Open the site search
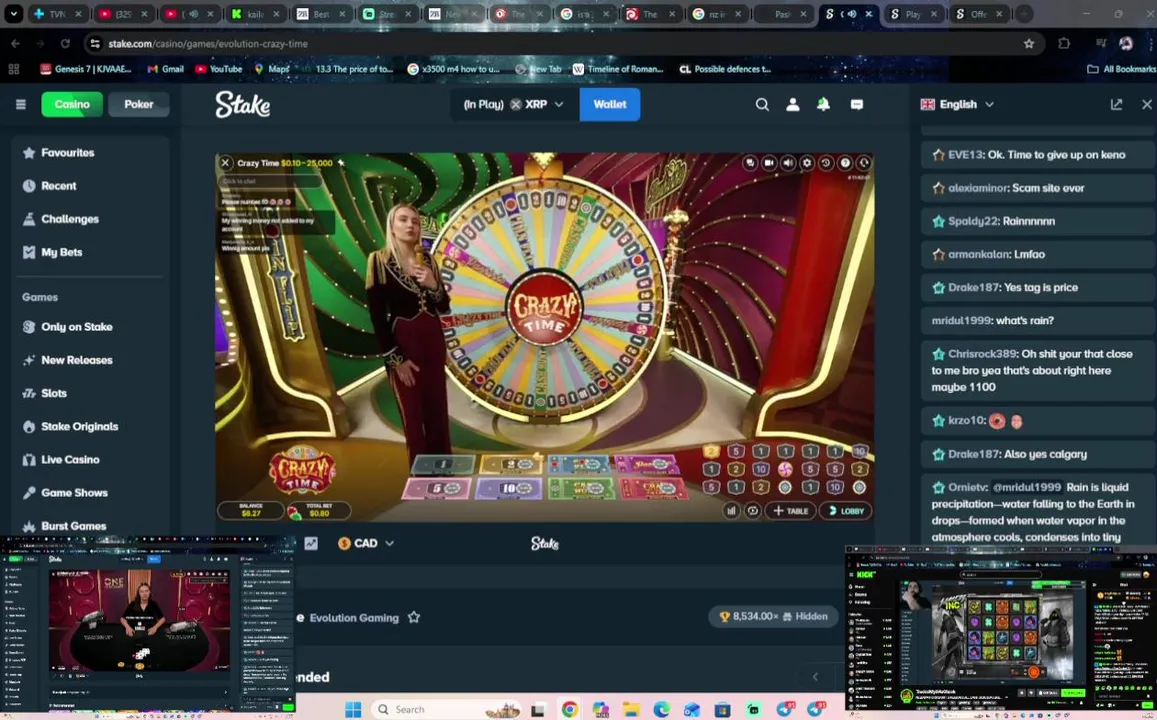The height and width of the screenshot is (720, 1157). pos(762,105)
